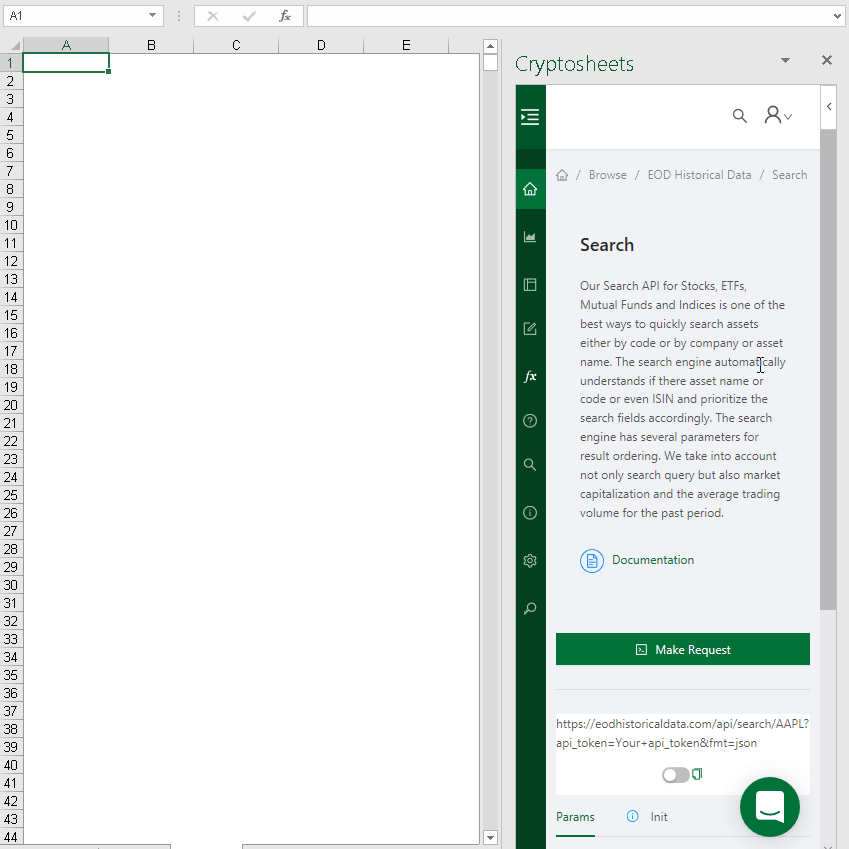Click the spreadsheet scroll down arrow

(x=490, y=837)
